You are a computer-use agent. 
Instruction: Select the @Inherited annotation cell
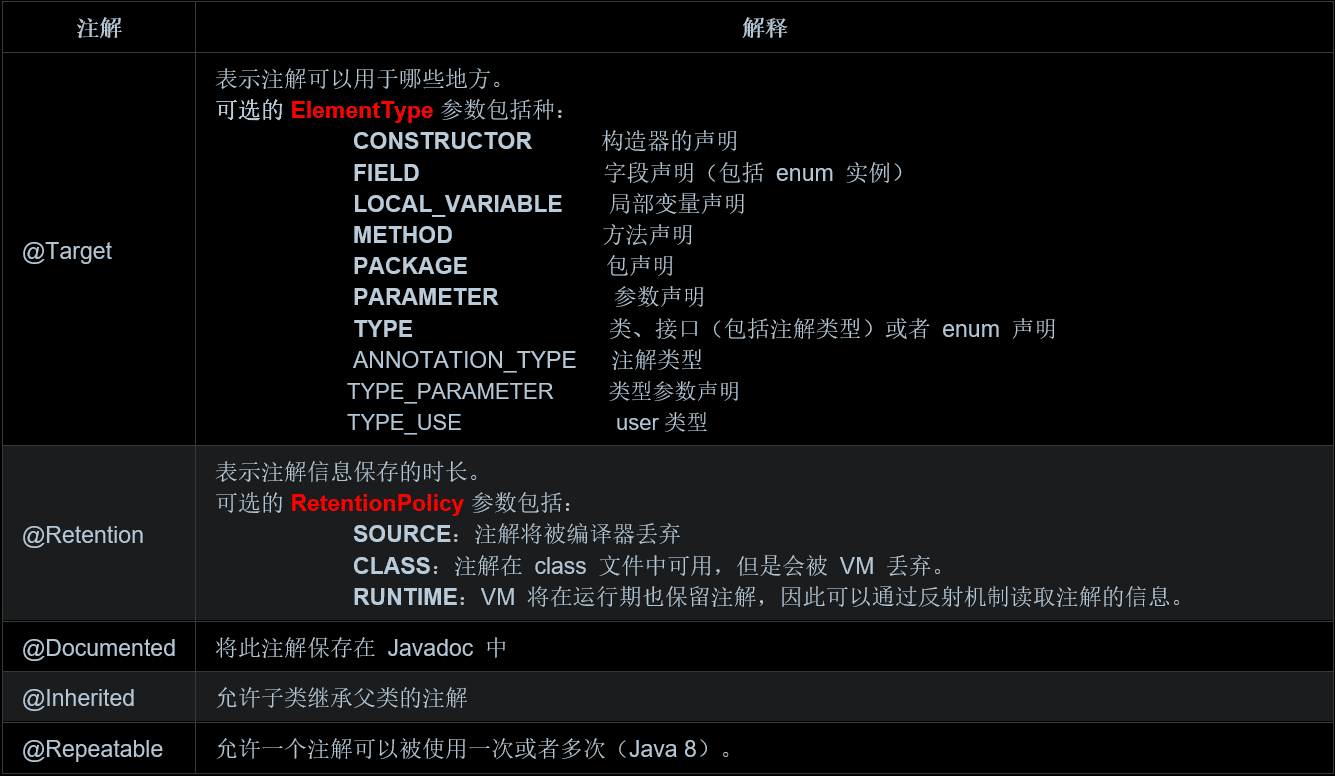coord(78,698)
